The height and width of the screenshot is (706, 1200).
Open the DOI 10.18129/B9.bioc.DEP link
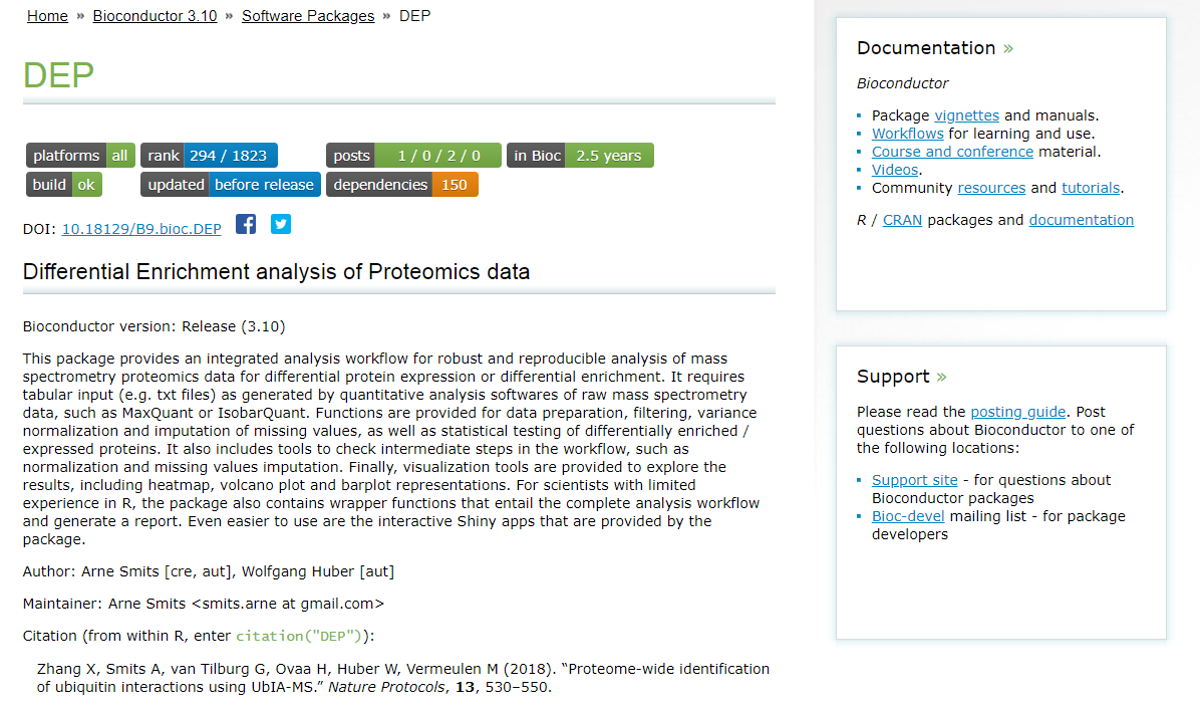(x=142, y=229)
